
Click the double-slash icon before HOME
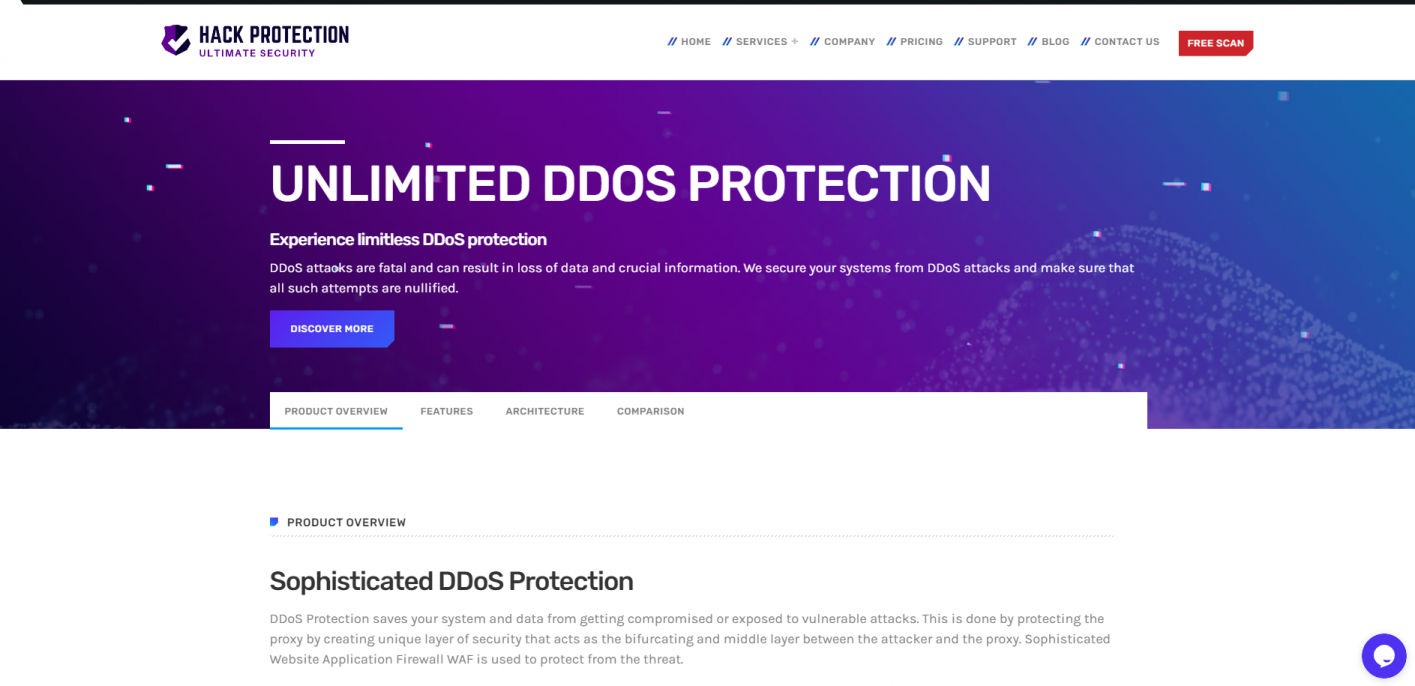point(671,41)
